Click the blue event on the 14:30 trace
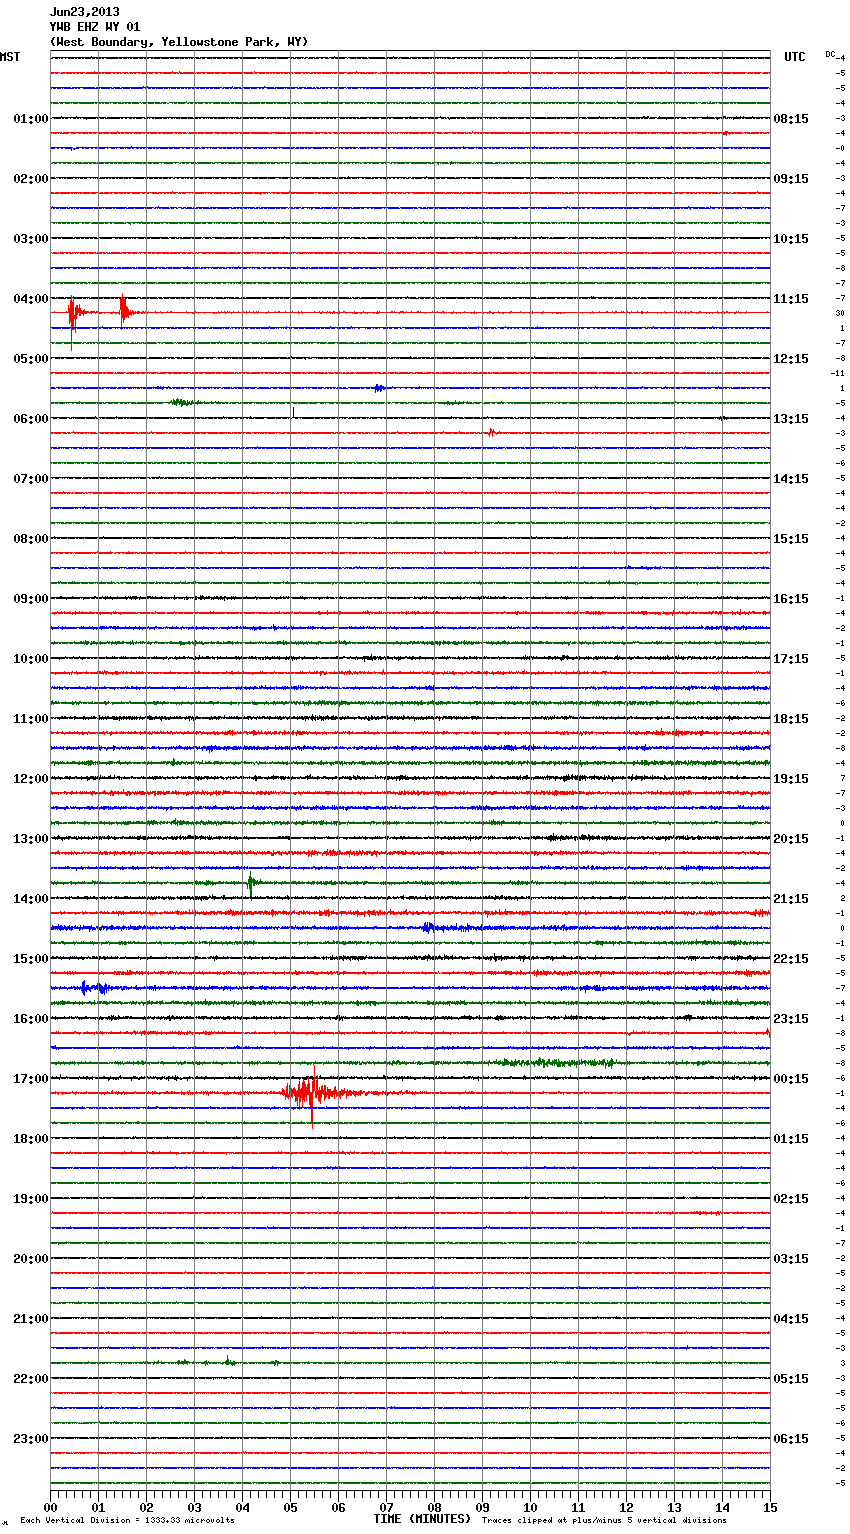Screen dimensions: 850x1534 [x=428, y=928]
